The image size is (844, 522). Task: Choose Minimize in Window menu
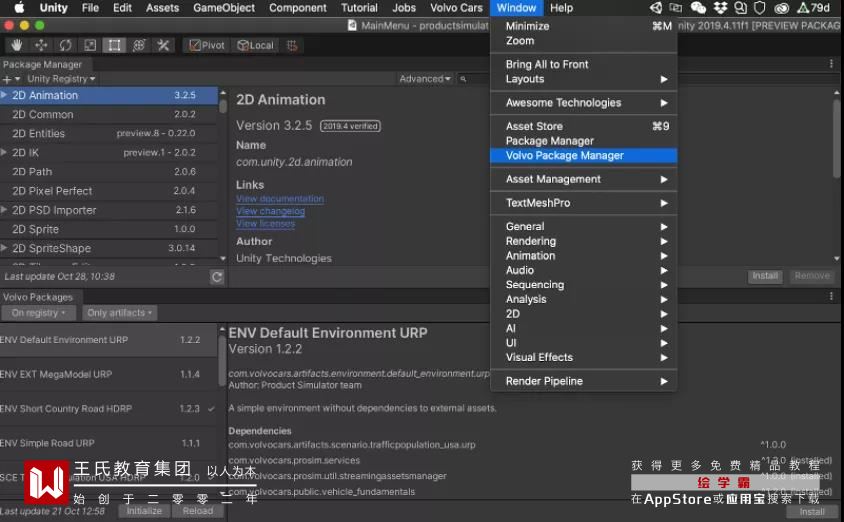583,26
